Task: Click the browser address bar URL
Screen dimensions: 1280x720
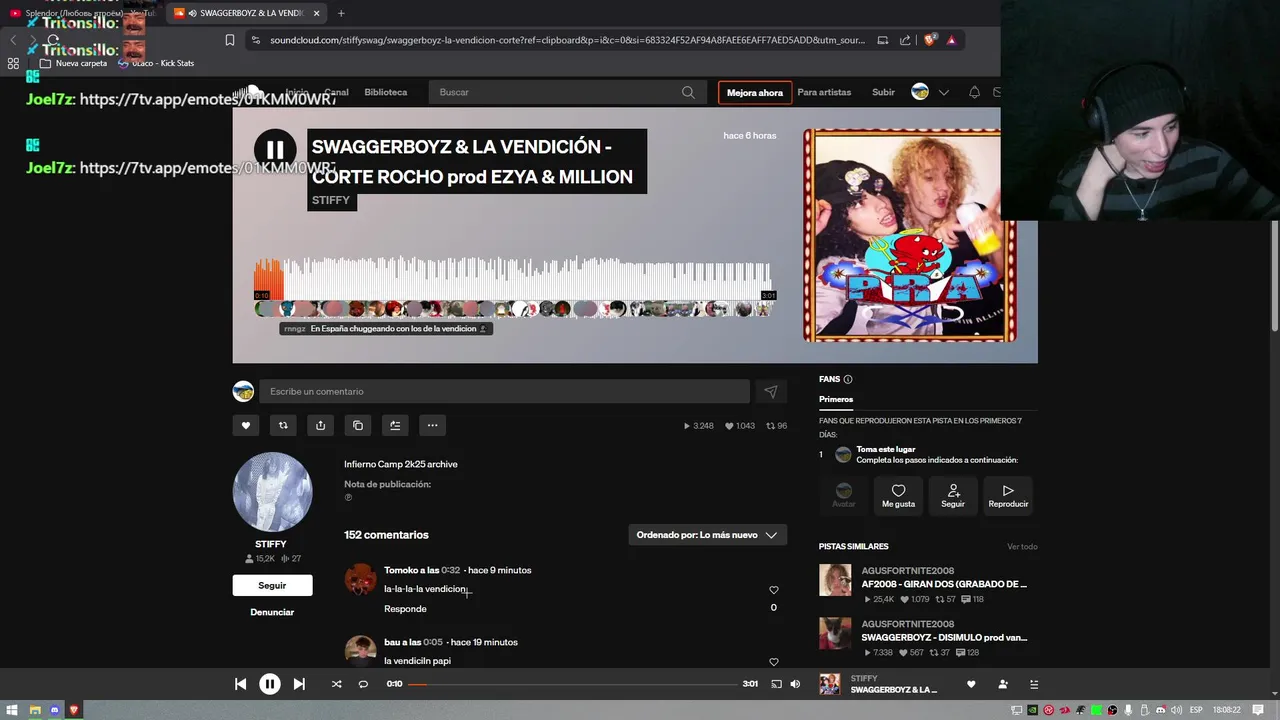Action: [567, 40]
